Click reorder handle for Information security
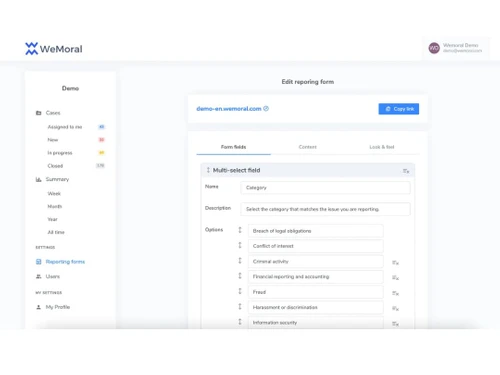The image size is (500, 375). pos(240,322)
